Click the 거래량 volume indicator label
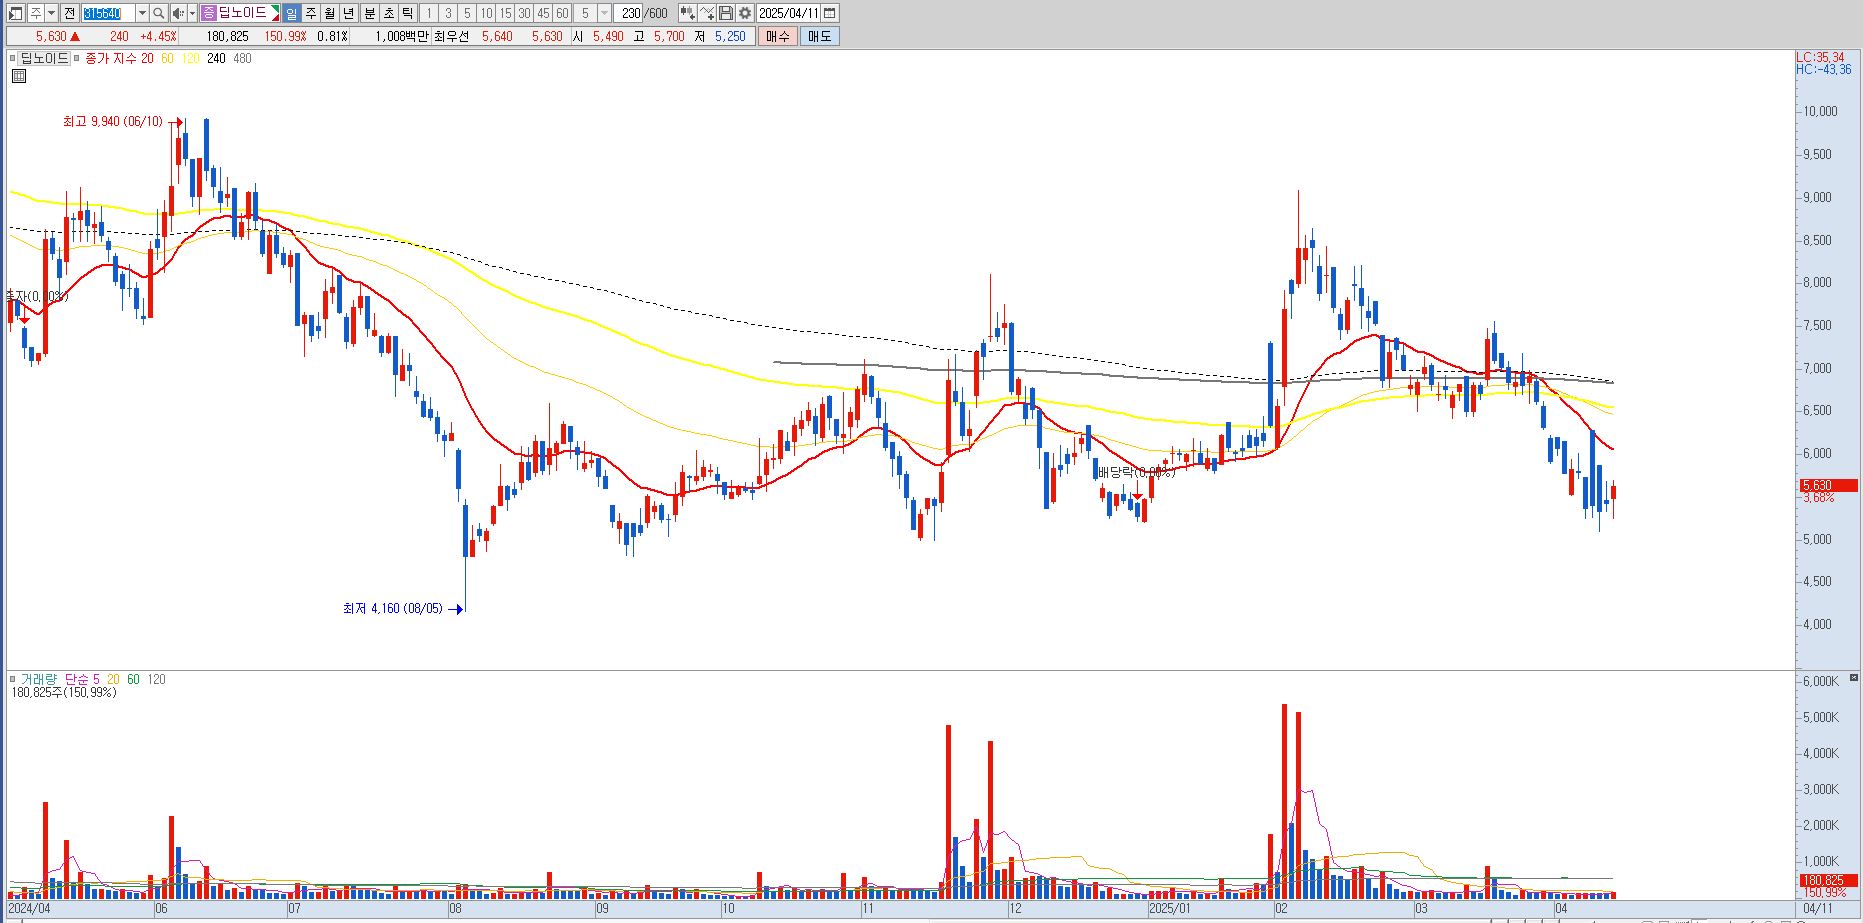Viewport: 1863px width, 923px height. 39,679
